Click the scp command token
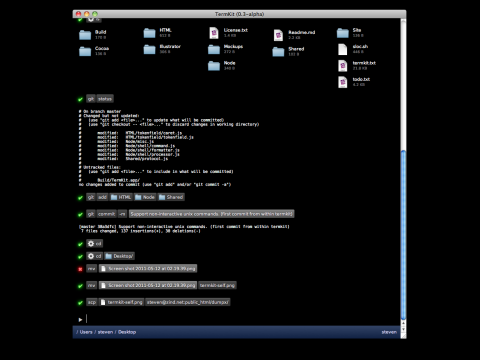 [x=92, y=302]
